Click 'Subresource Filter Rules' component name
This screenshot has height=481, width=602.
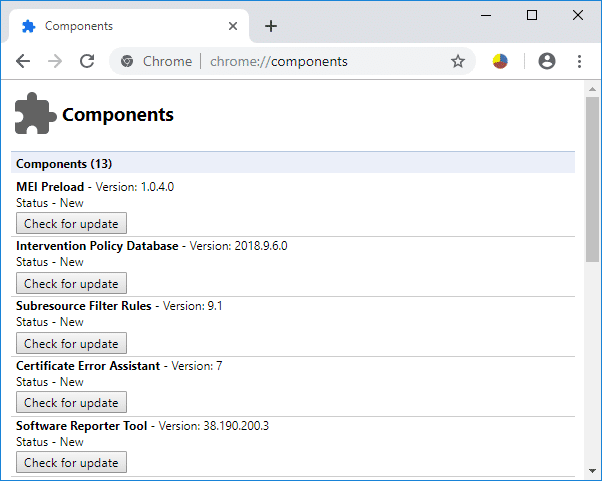(x=84, y=306)
